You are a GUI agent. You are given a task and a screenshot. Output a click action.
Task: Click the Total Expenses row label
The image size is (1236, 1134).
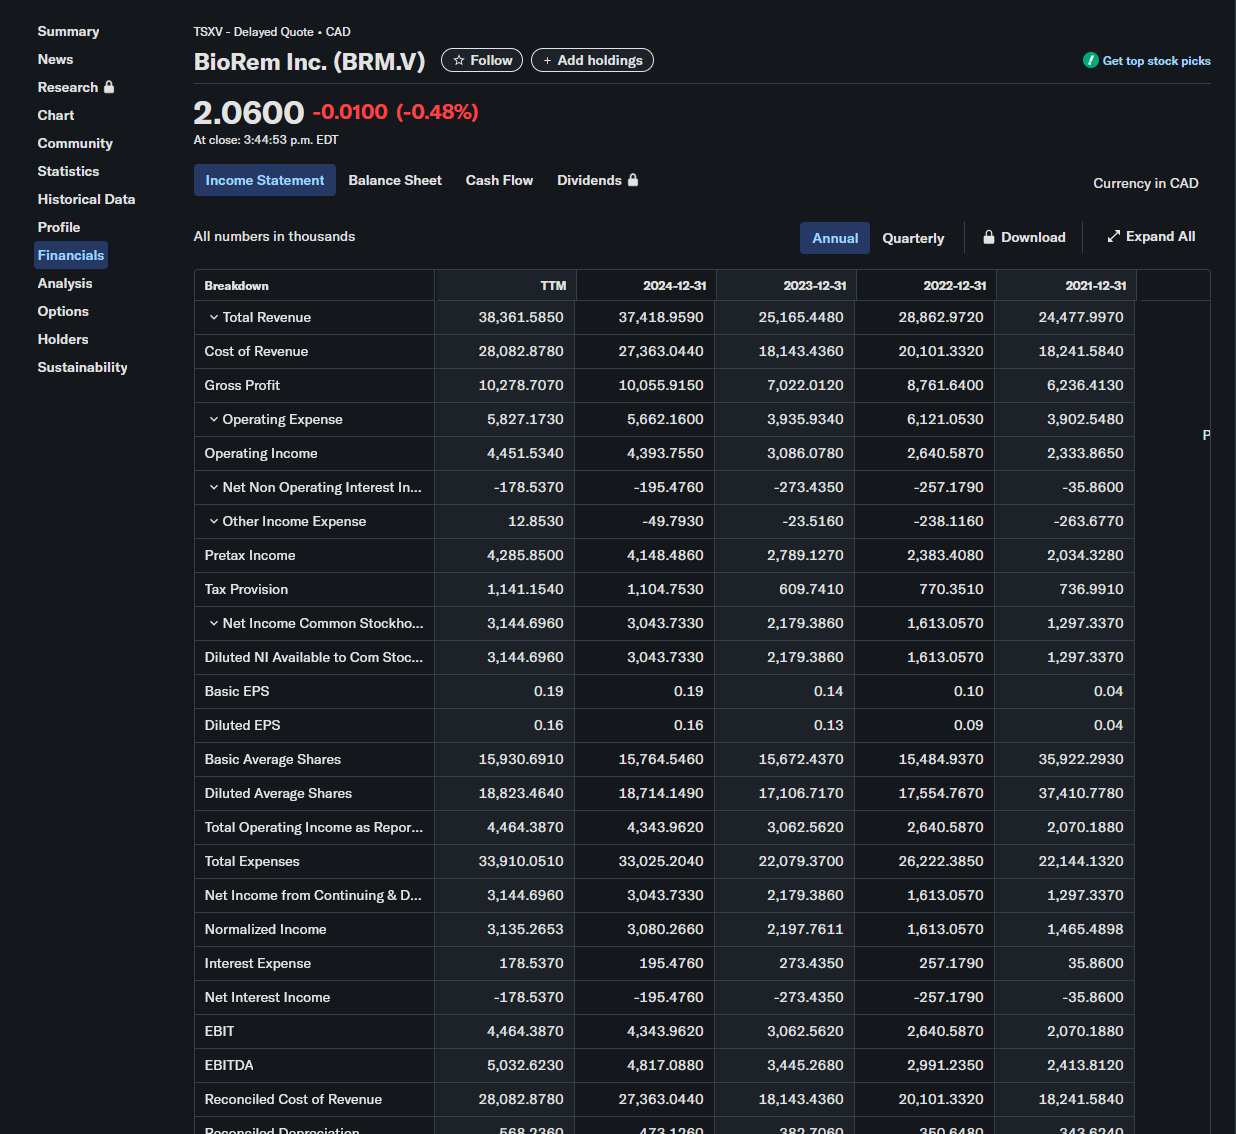coord(252,861)
